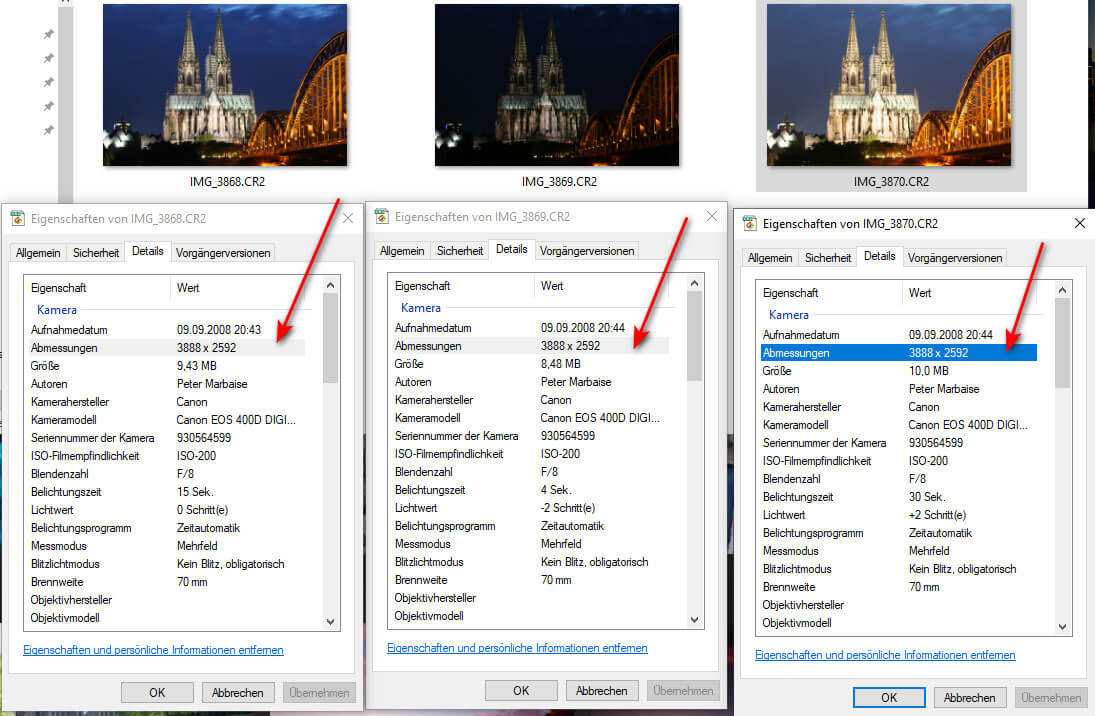
Task: Click scrollbar thumb in IMG_3870.CR2 details list
Action: pos(1062,343)
